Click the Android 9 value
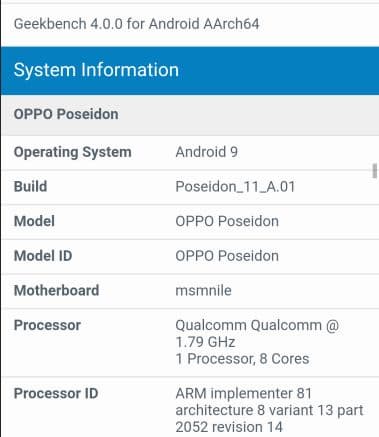379x437 pixels. click(207, 152)
